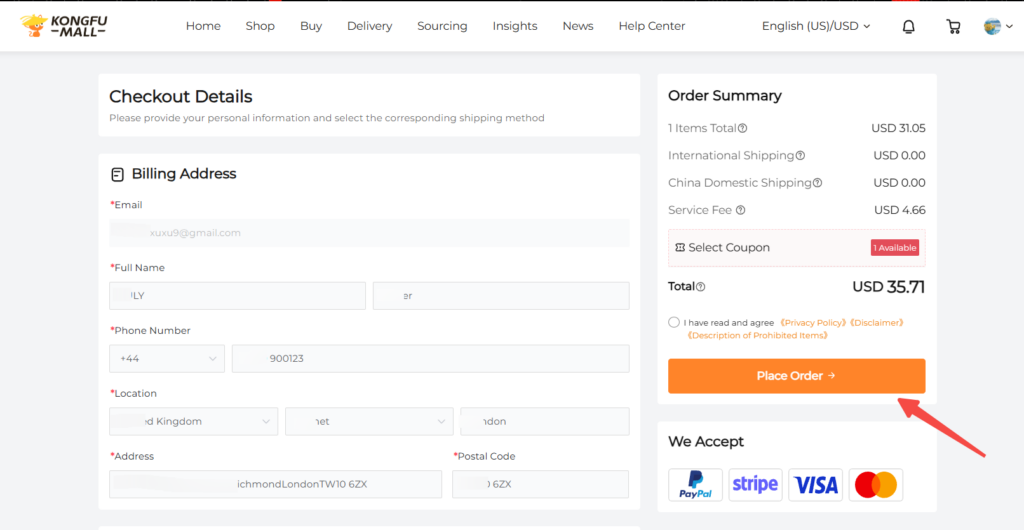Click the Email input field
Viewport: 1024px width, 530px height.
[x=369, y=233]
